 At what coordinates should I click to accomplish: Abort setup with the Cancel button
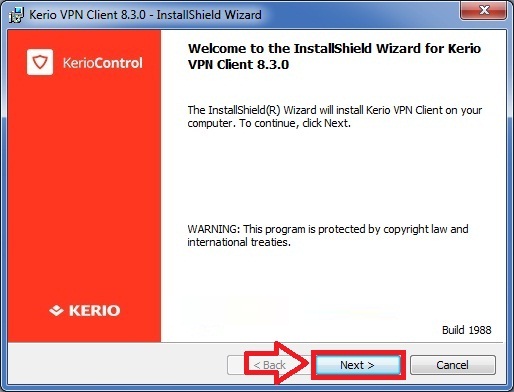[x=452, y=365]
